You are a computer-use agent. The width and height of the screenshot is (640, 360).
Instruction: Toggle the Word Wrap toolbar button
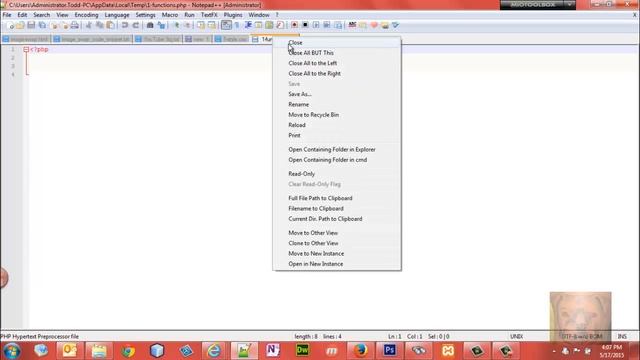[x=226, y=25]
